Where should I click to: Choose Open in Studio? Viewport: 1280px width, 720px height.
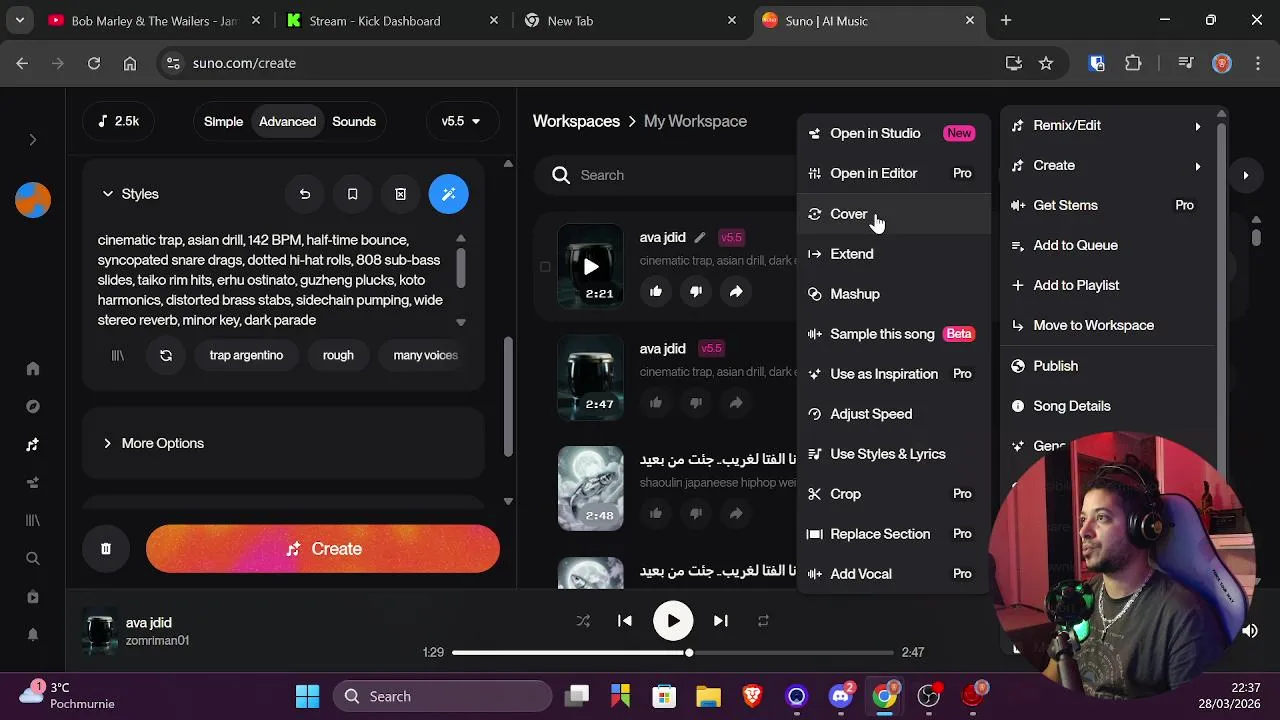point(893,134)
